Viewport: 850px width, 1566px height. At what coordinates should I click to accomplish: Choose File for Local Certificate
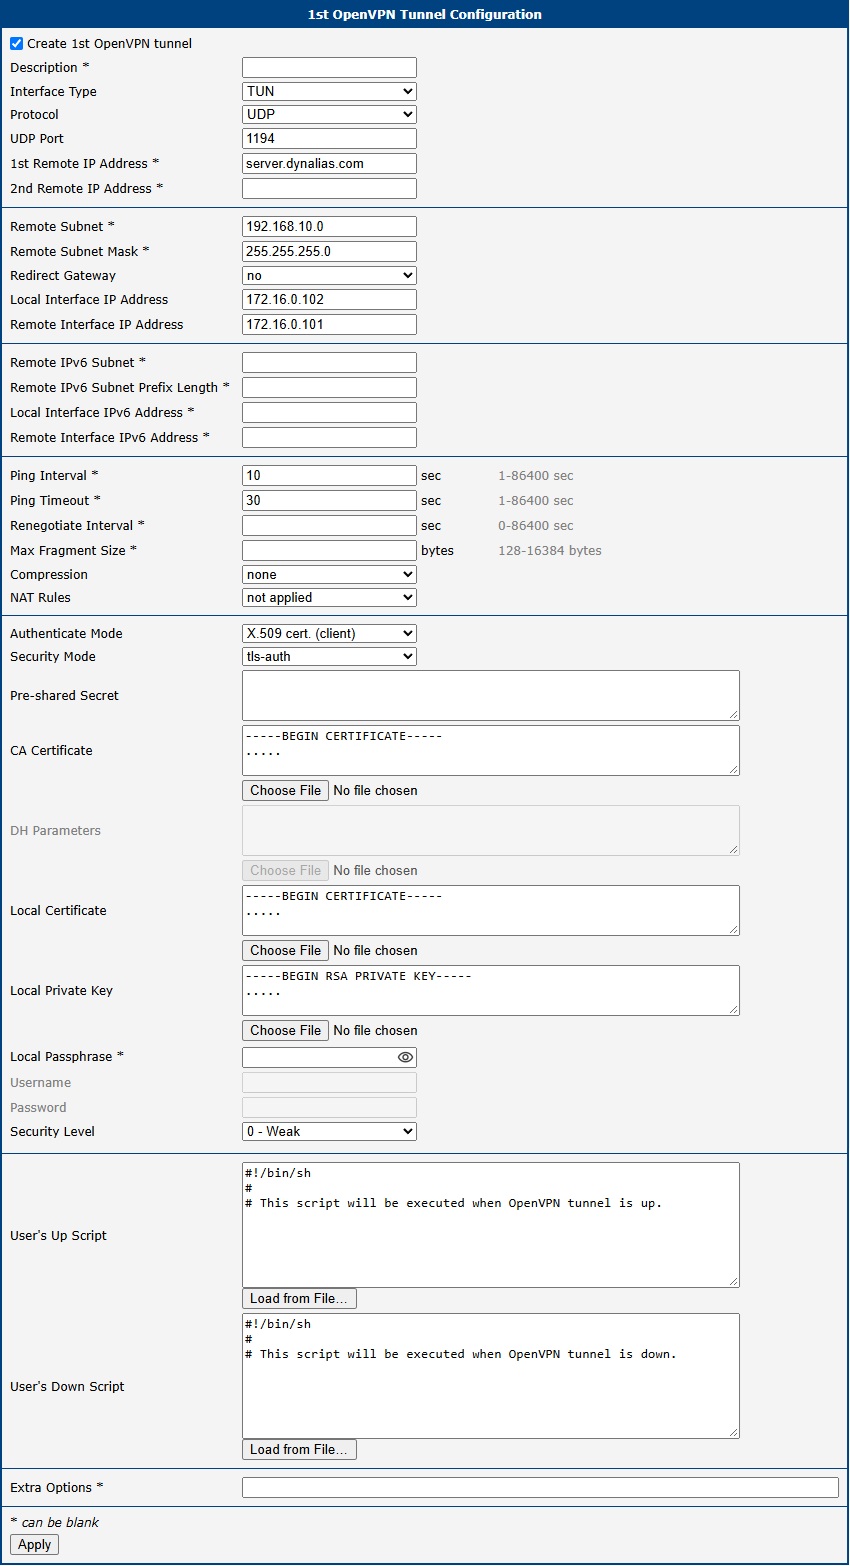(285, 950)
